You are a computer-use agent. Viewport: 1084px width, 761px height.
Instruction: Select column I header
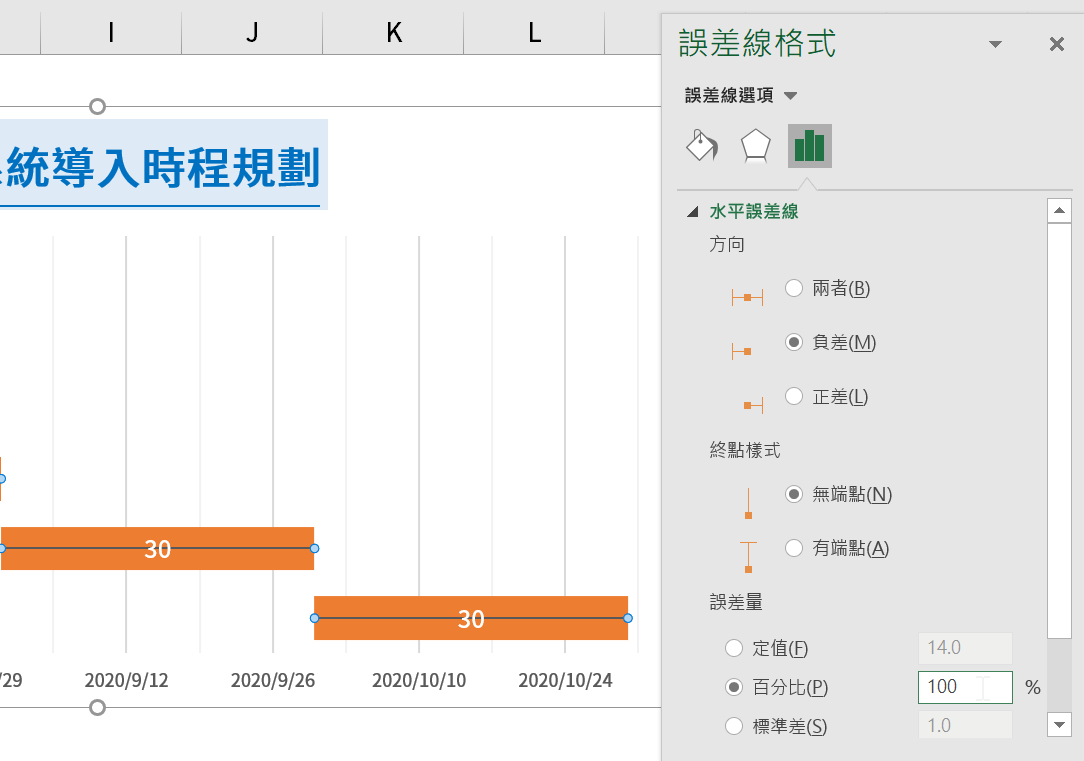point(111,32)
